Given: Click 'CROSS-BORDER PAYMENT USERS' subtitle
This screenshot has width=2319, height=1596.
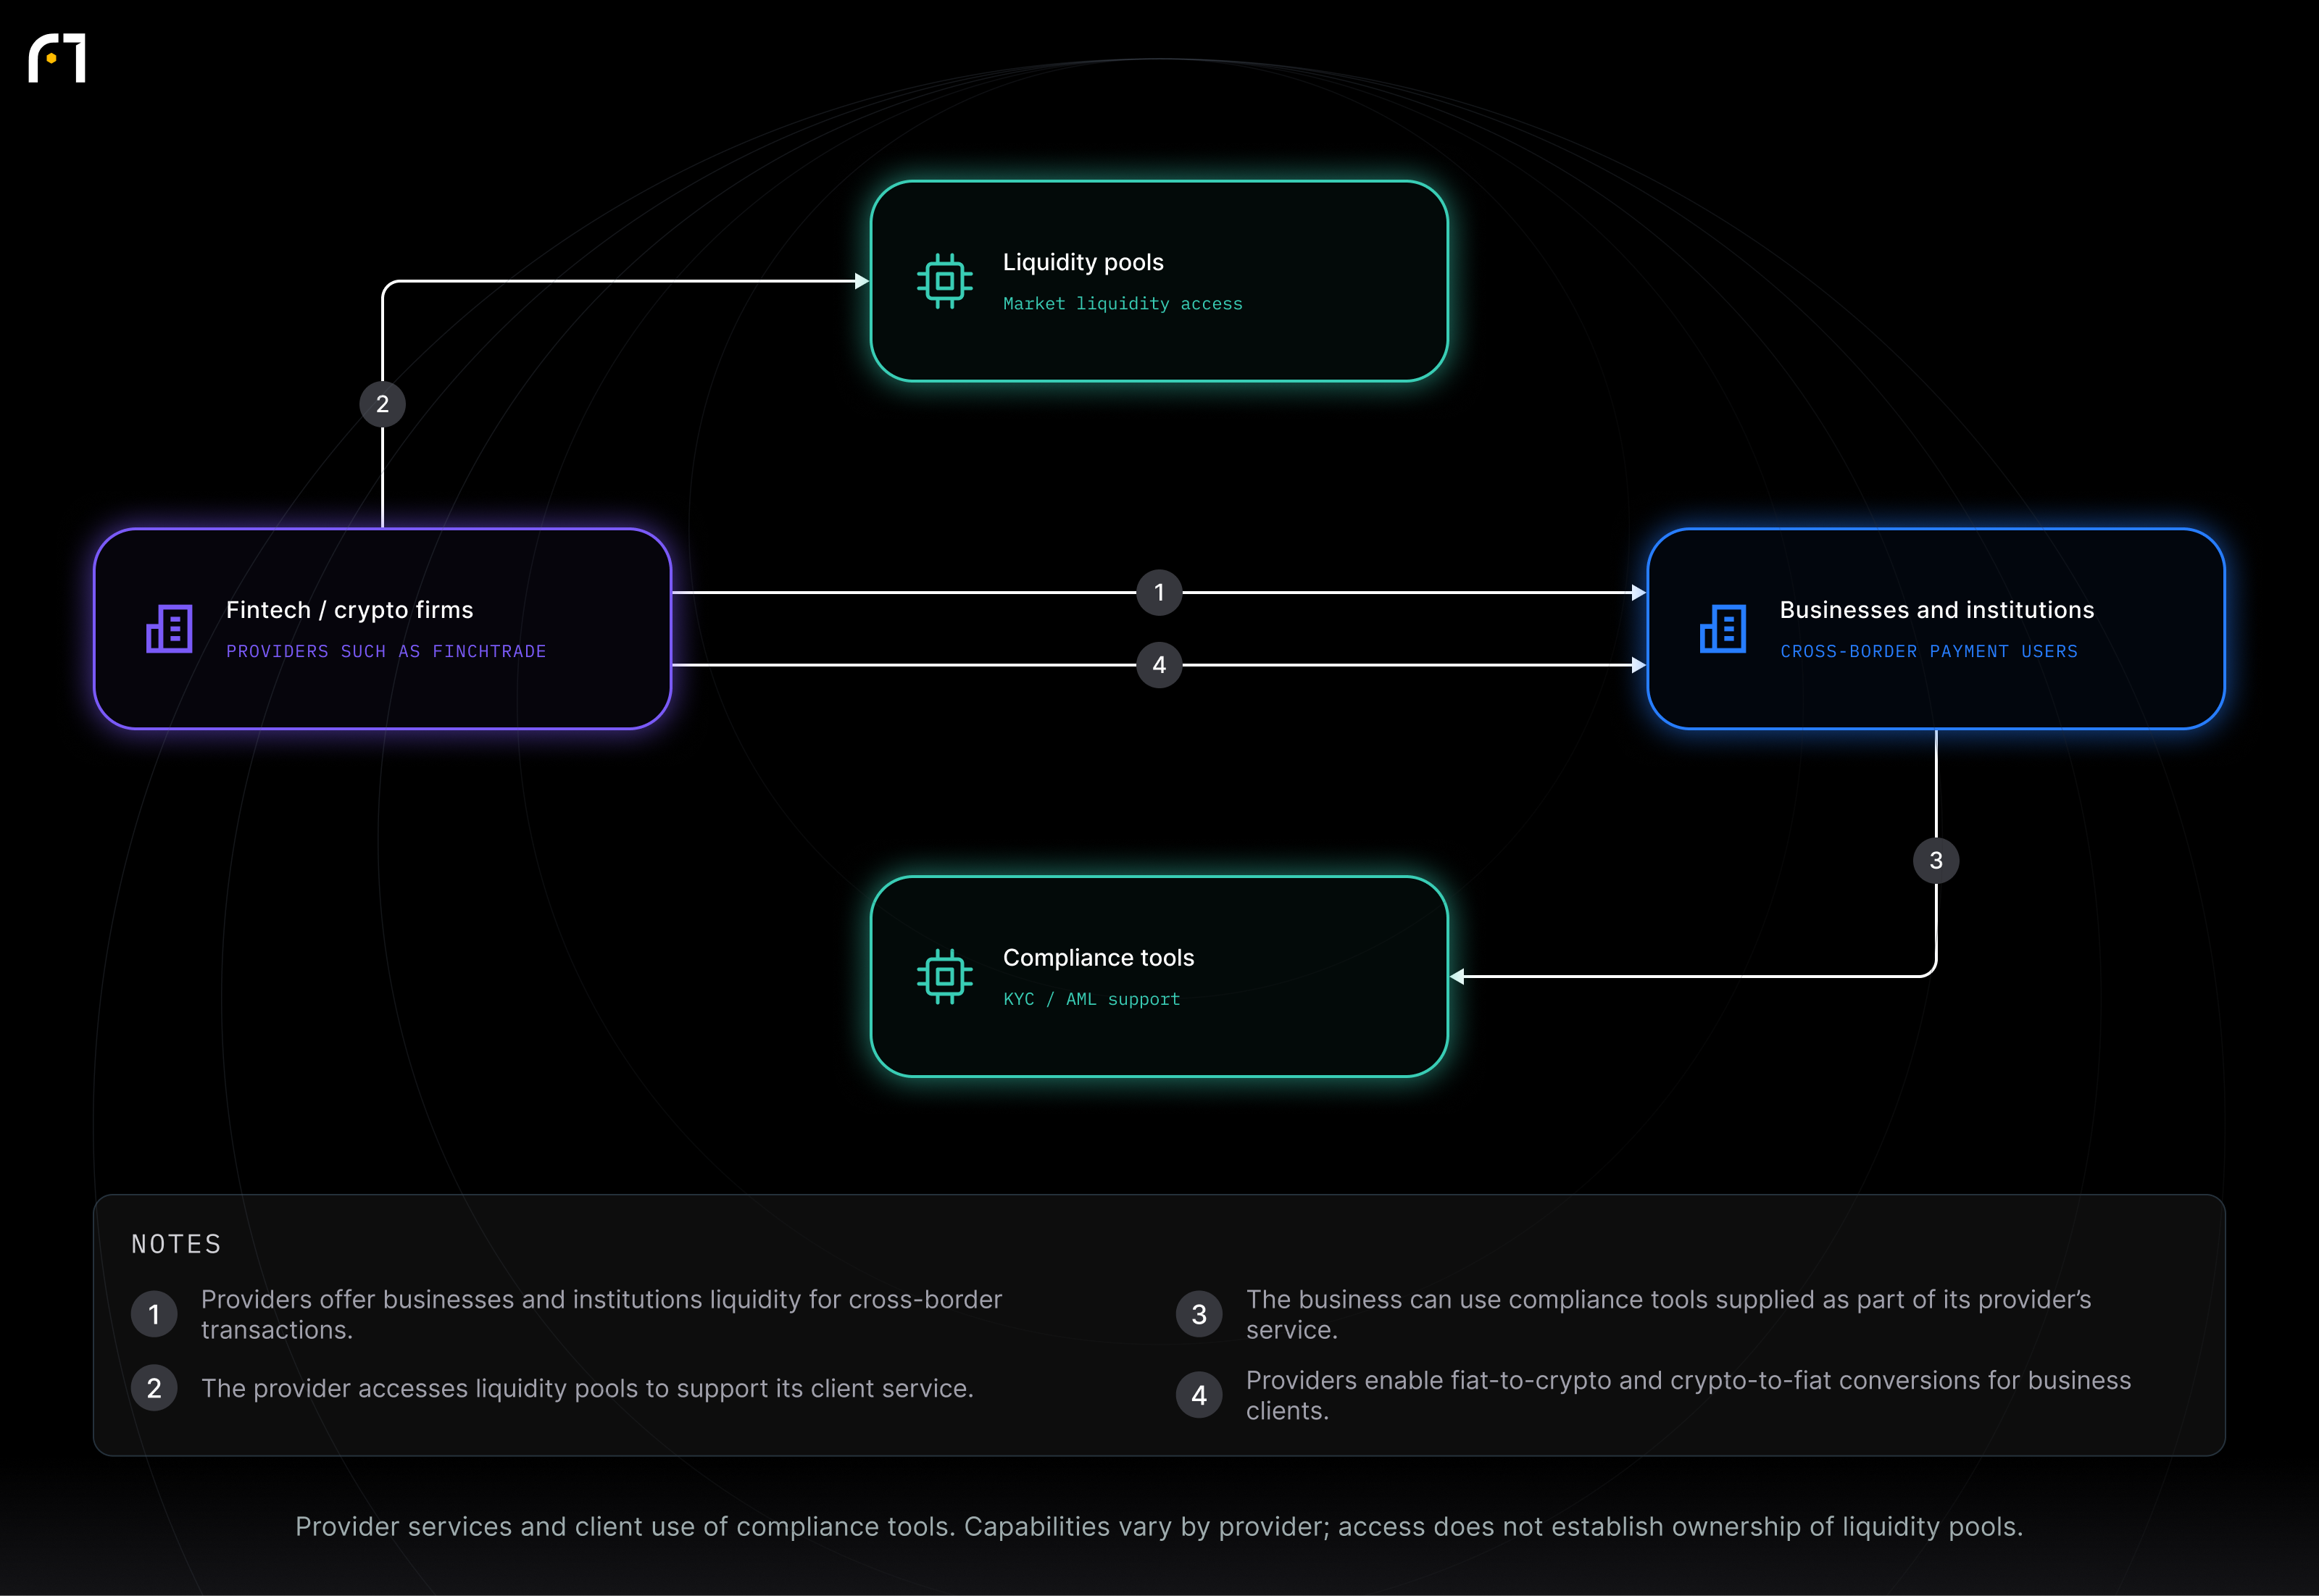Looking at the screenshot, I should click(x=1928, y=651).
